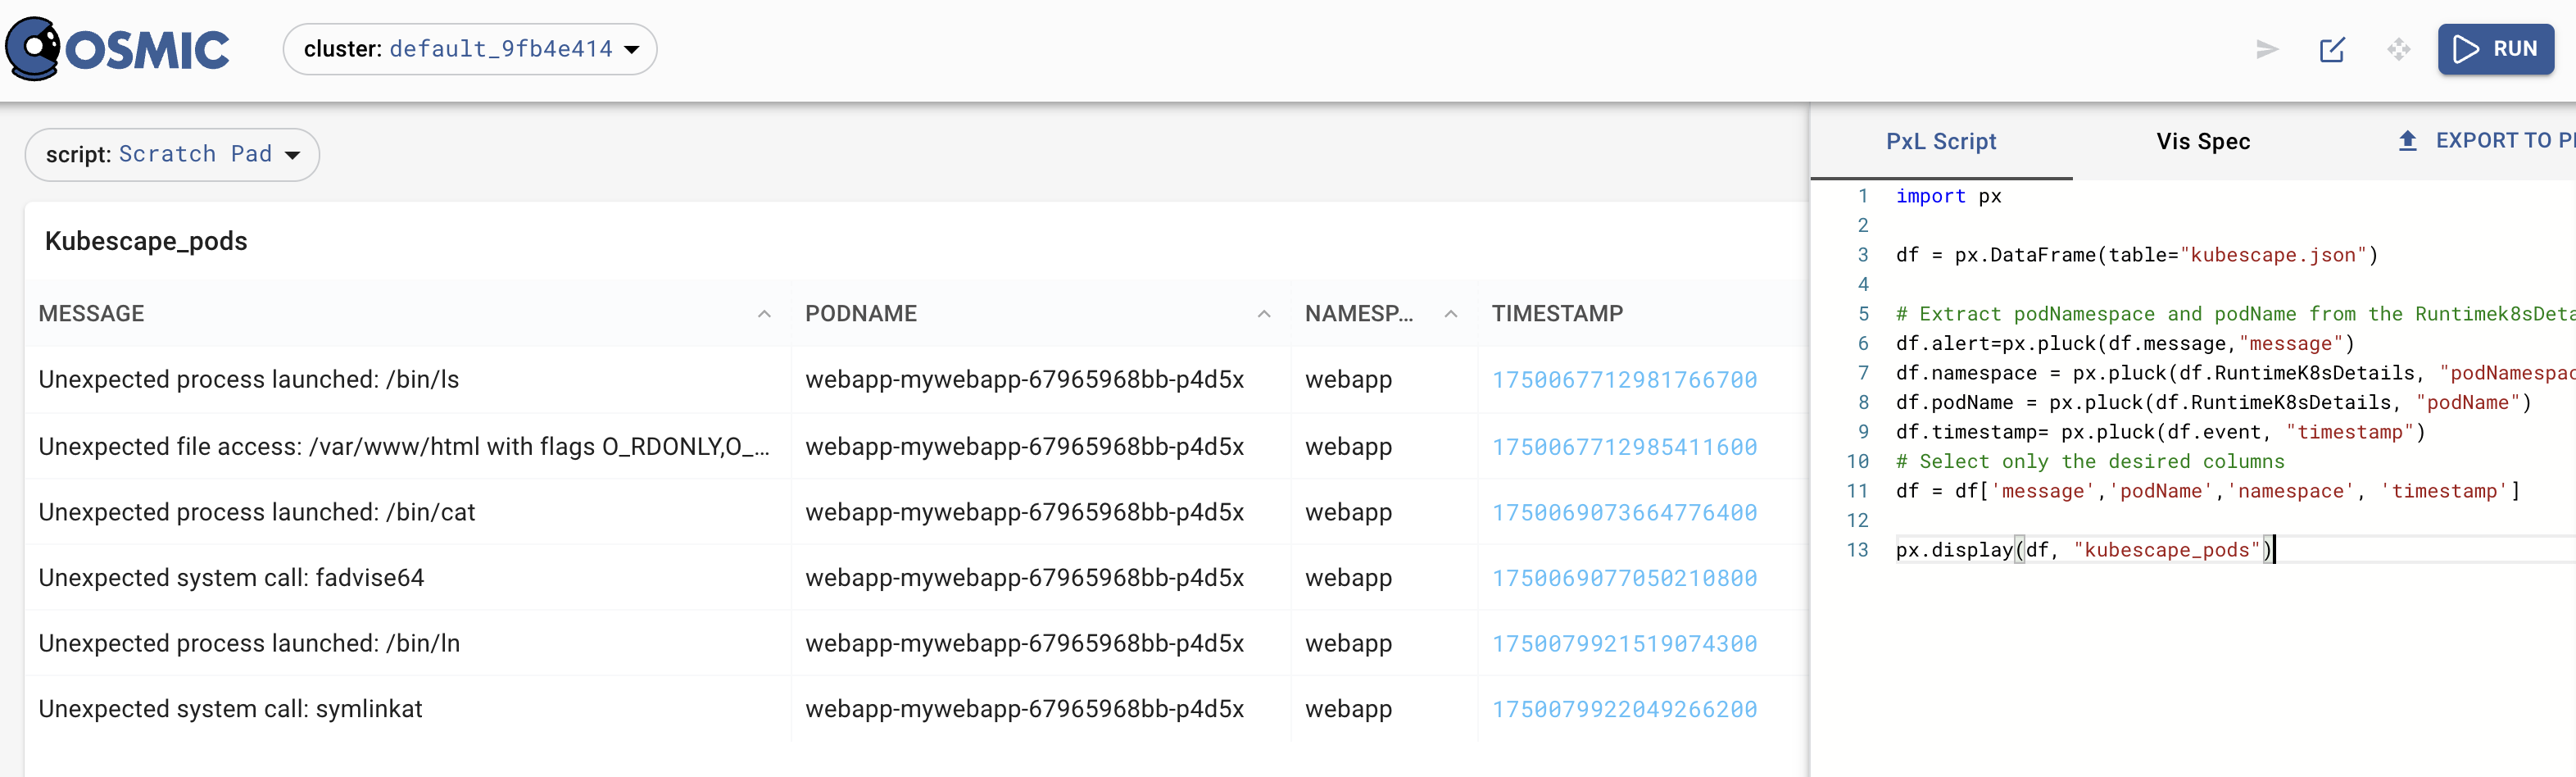Sort by PODNAME column arrow
The height and width of the screenshot is (777, 2576).
pos(1264,314)
